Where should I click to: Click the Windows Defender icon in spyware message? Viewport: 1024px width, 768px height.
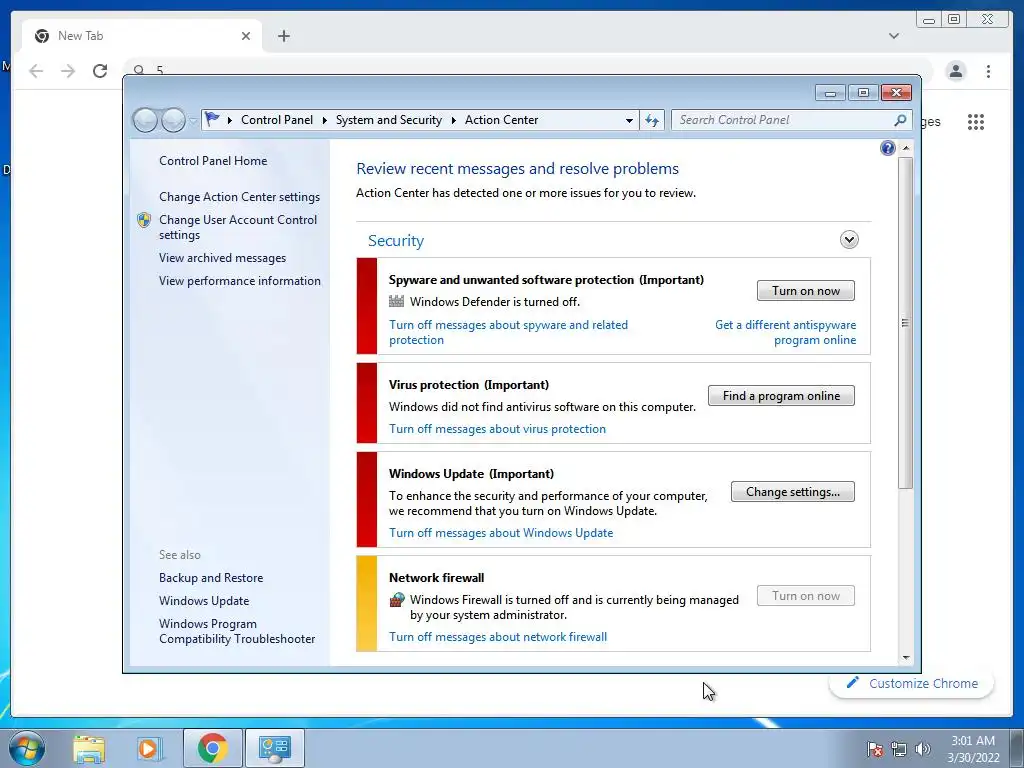[396, 301]
